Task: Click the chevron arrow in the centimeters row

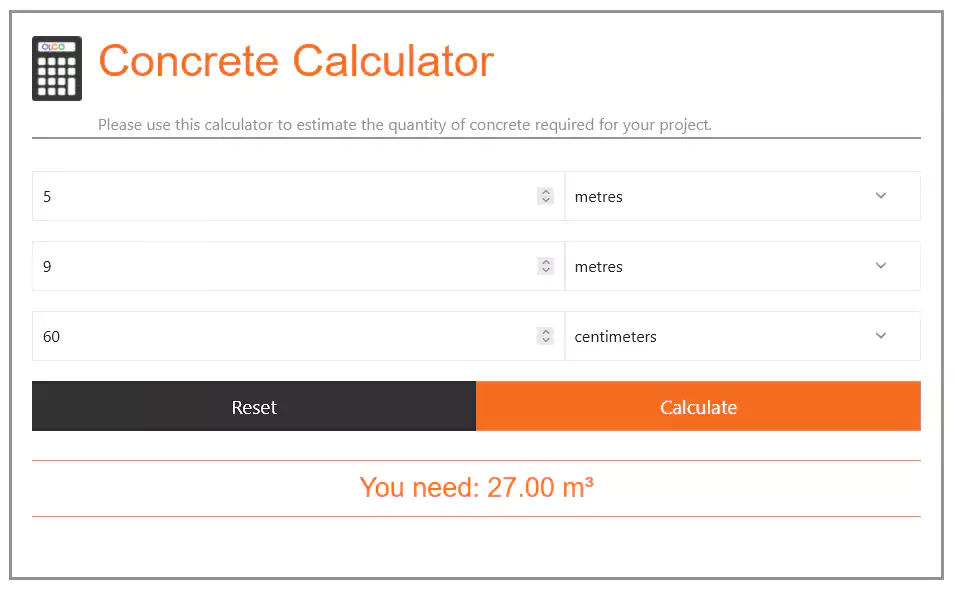Action: [x=881, y=336]
